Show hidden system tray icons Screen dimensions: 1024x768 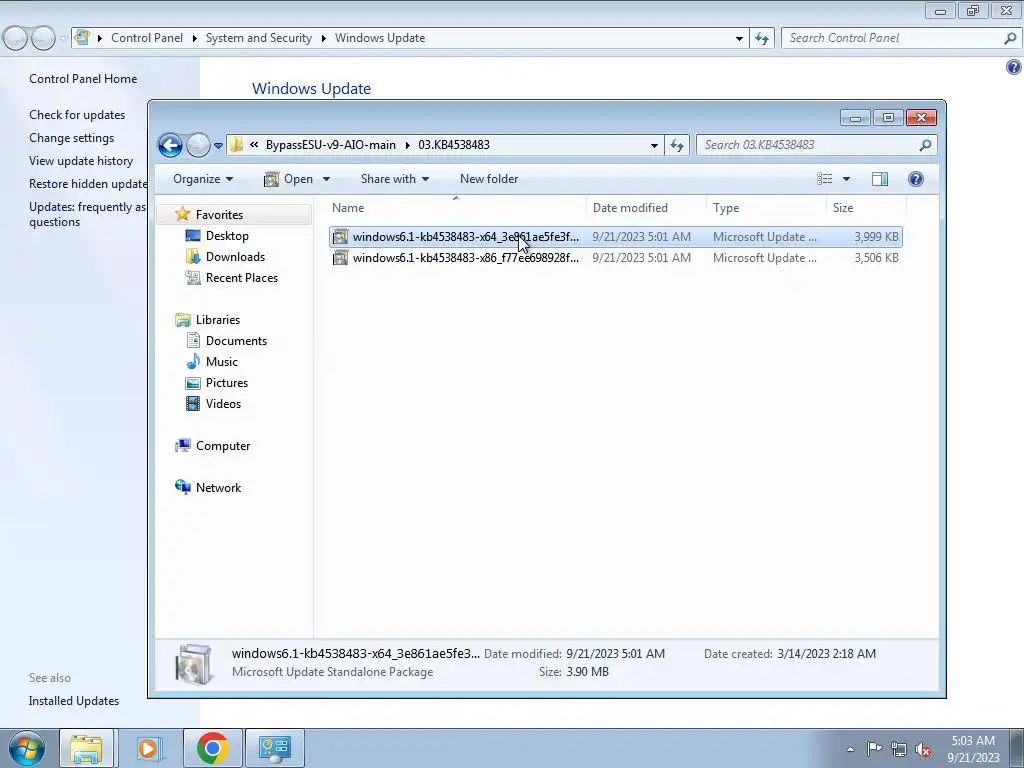(850, 749)
